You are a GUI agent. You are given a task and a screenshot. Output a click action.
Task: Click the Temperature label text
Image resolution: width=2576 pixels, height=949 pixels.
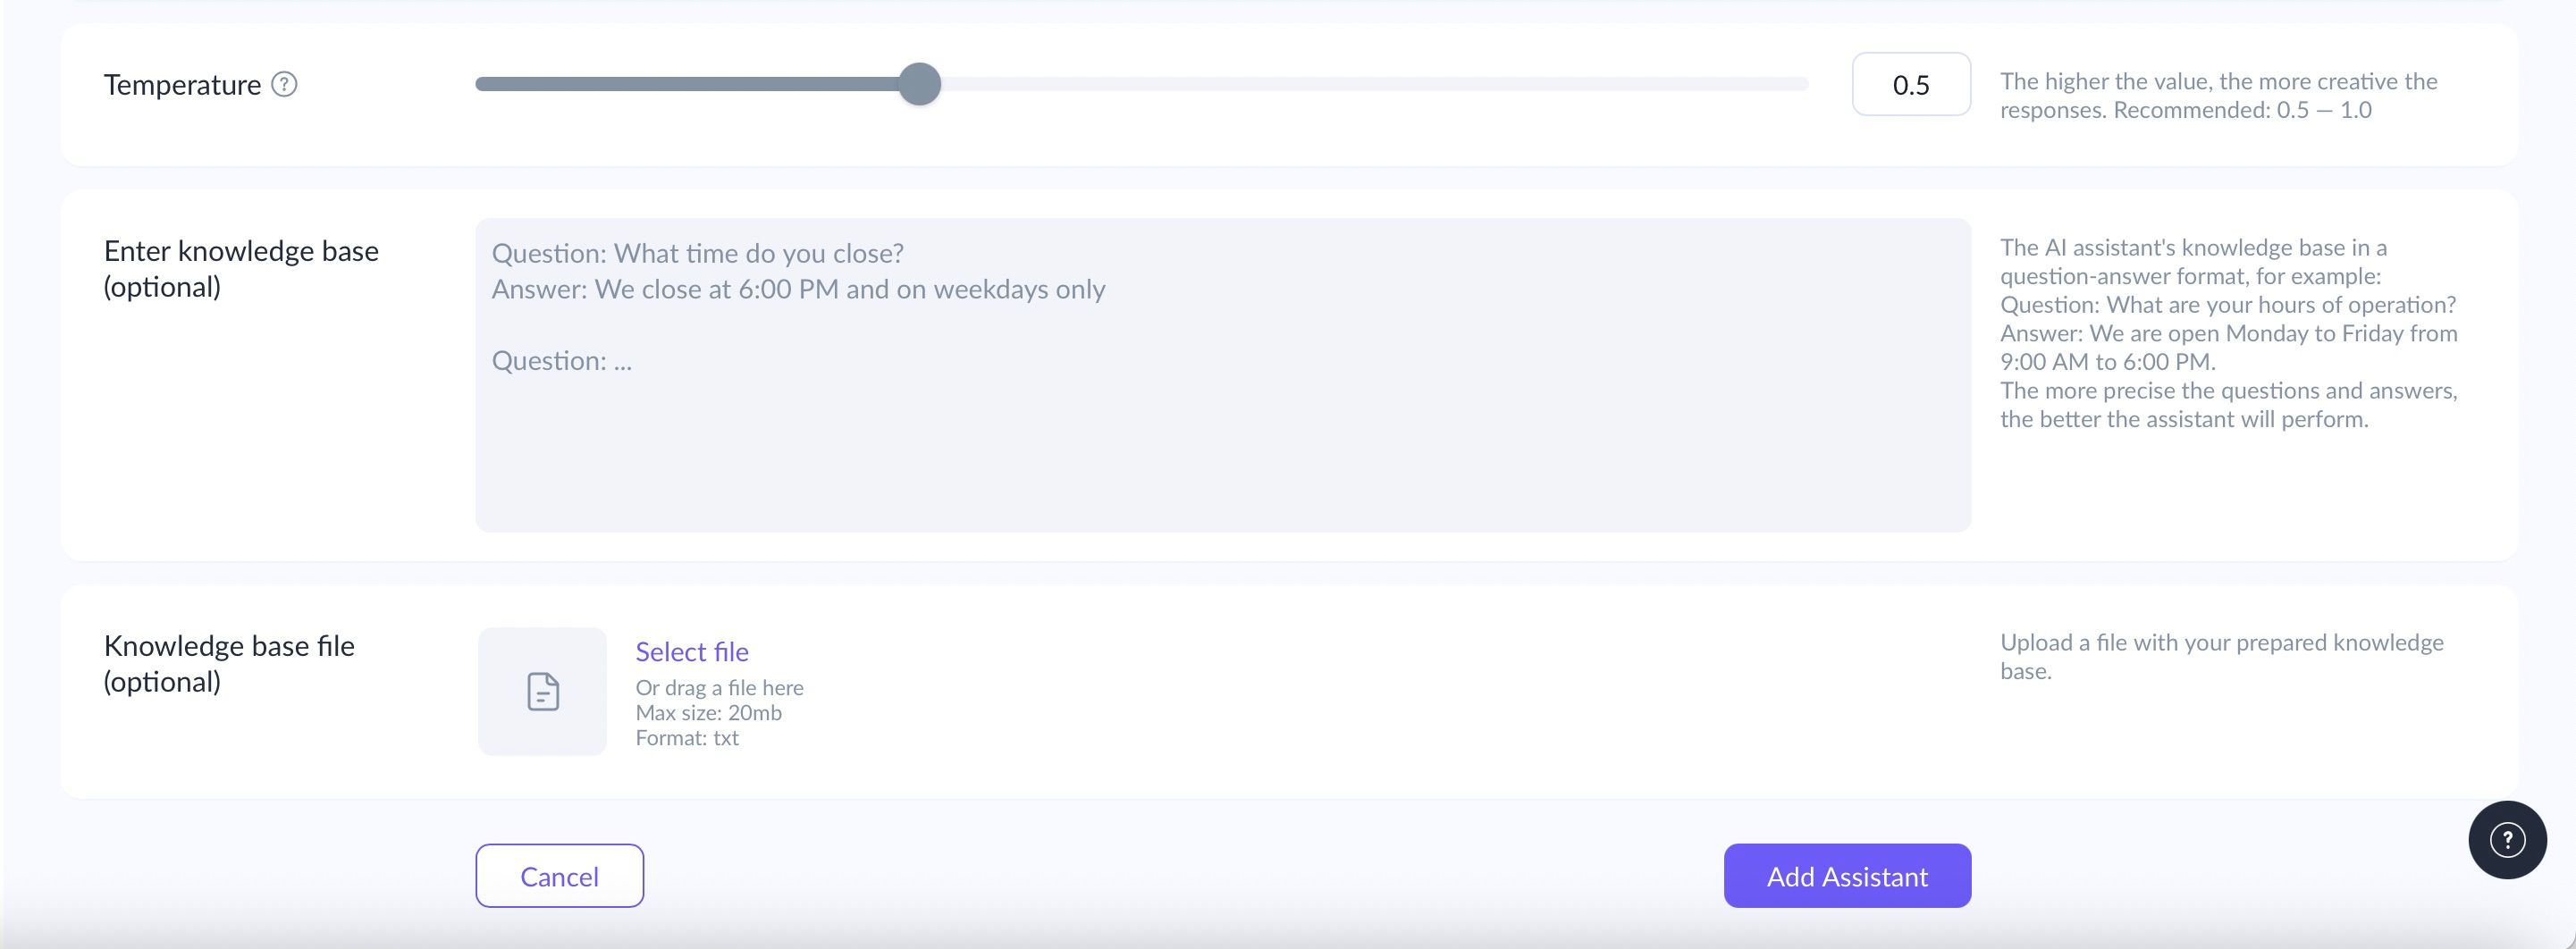point(182,85)
